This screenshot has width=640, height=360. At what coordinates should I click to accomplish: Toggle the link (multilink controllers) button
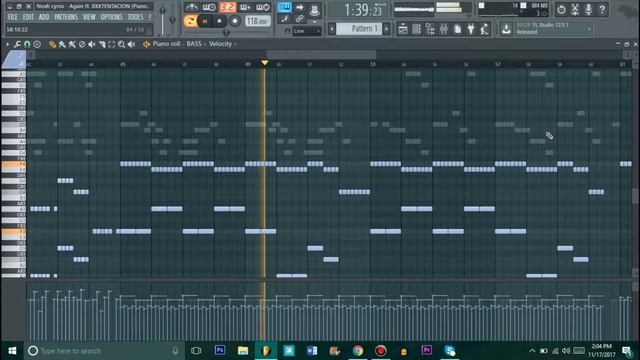[x=300, y=19]
